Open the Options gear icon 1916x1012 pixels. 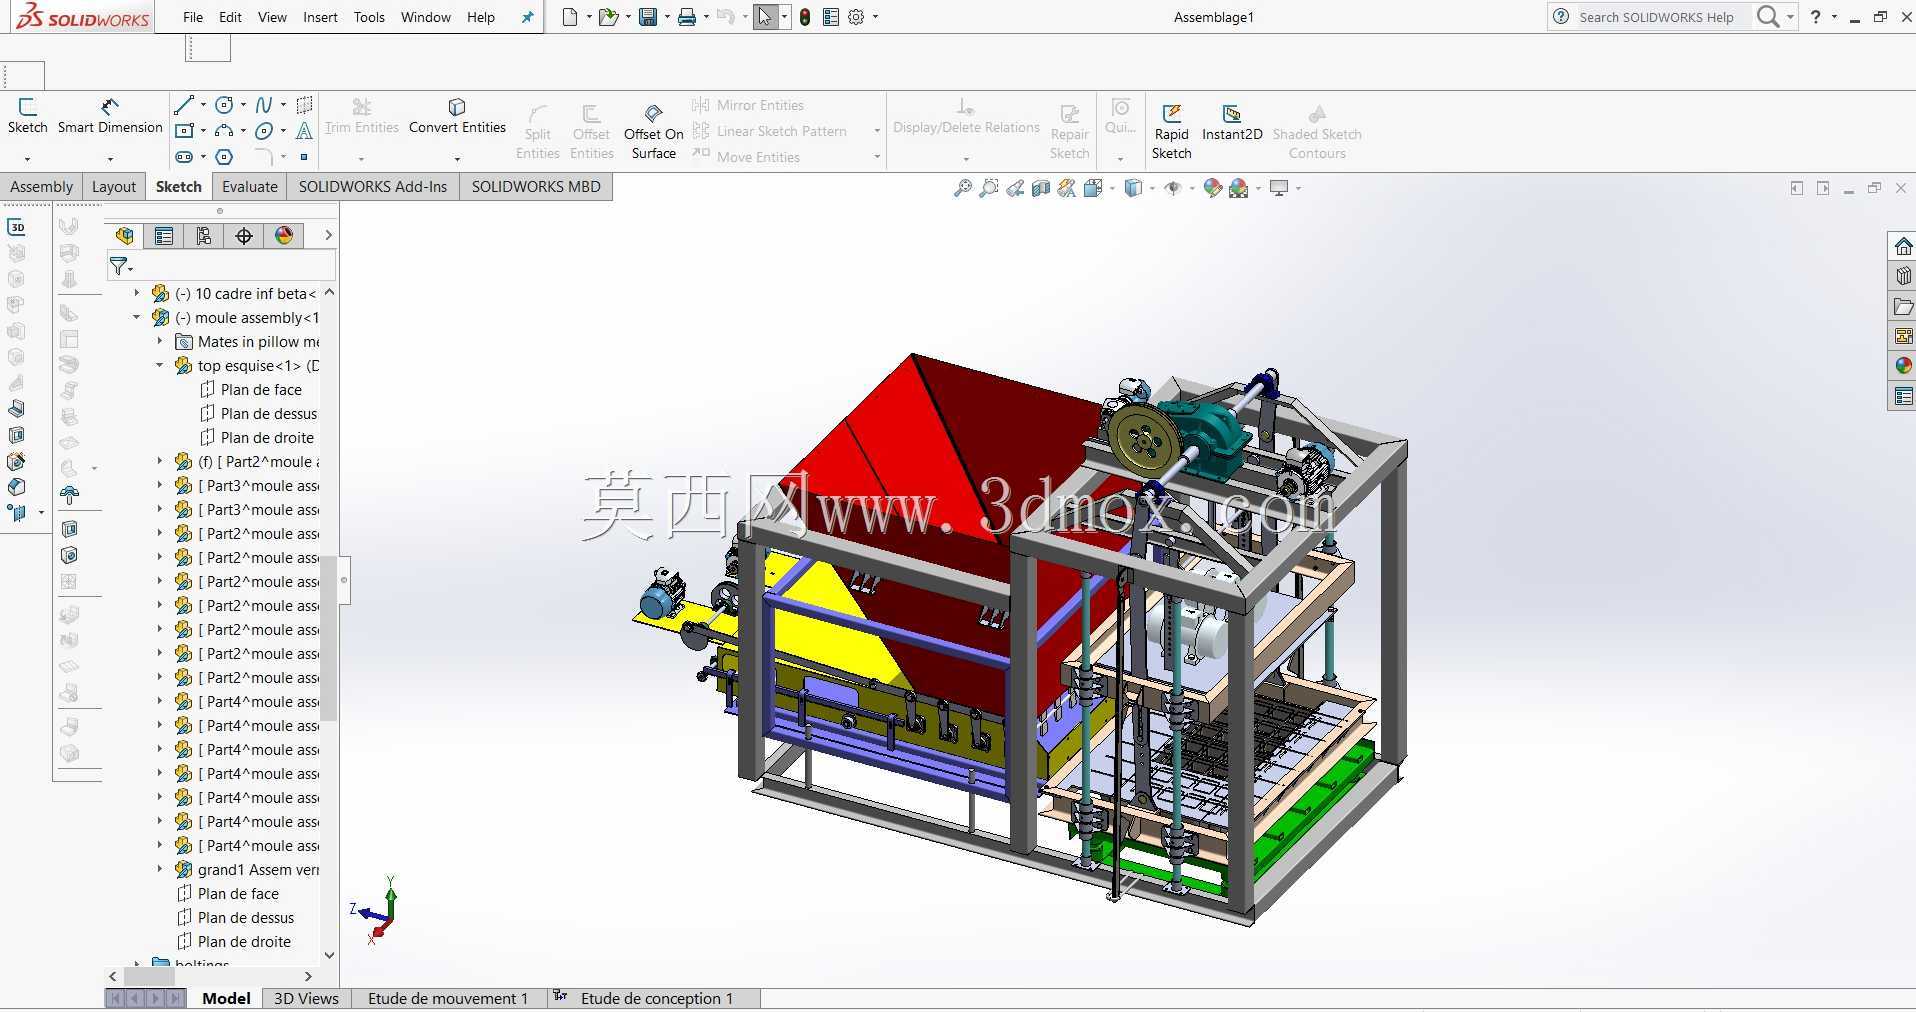(856, 17)
